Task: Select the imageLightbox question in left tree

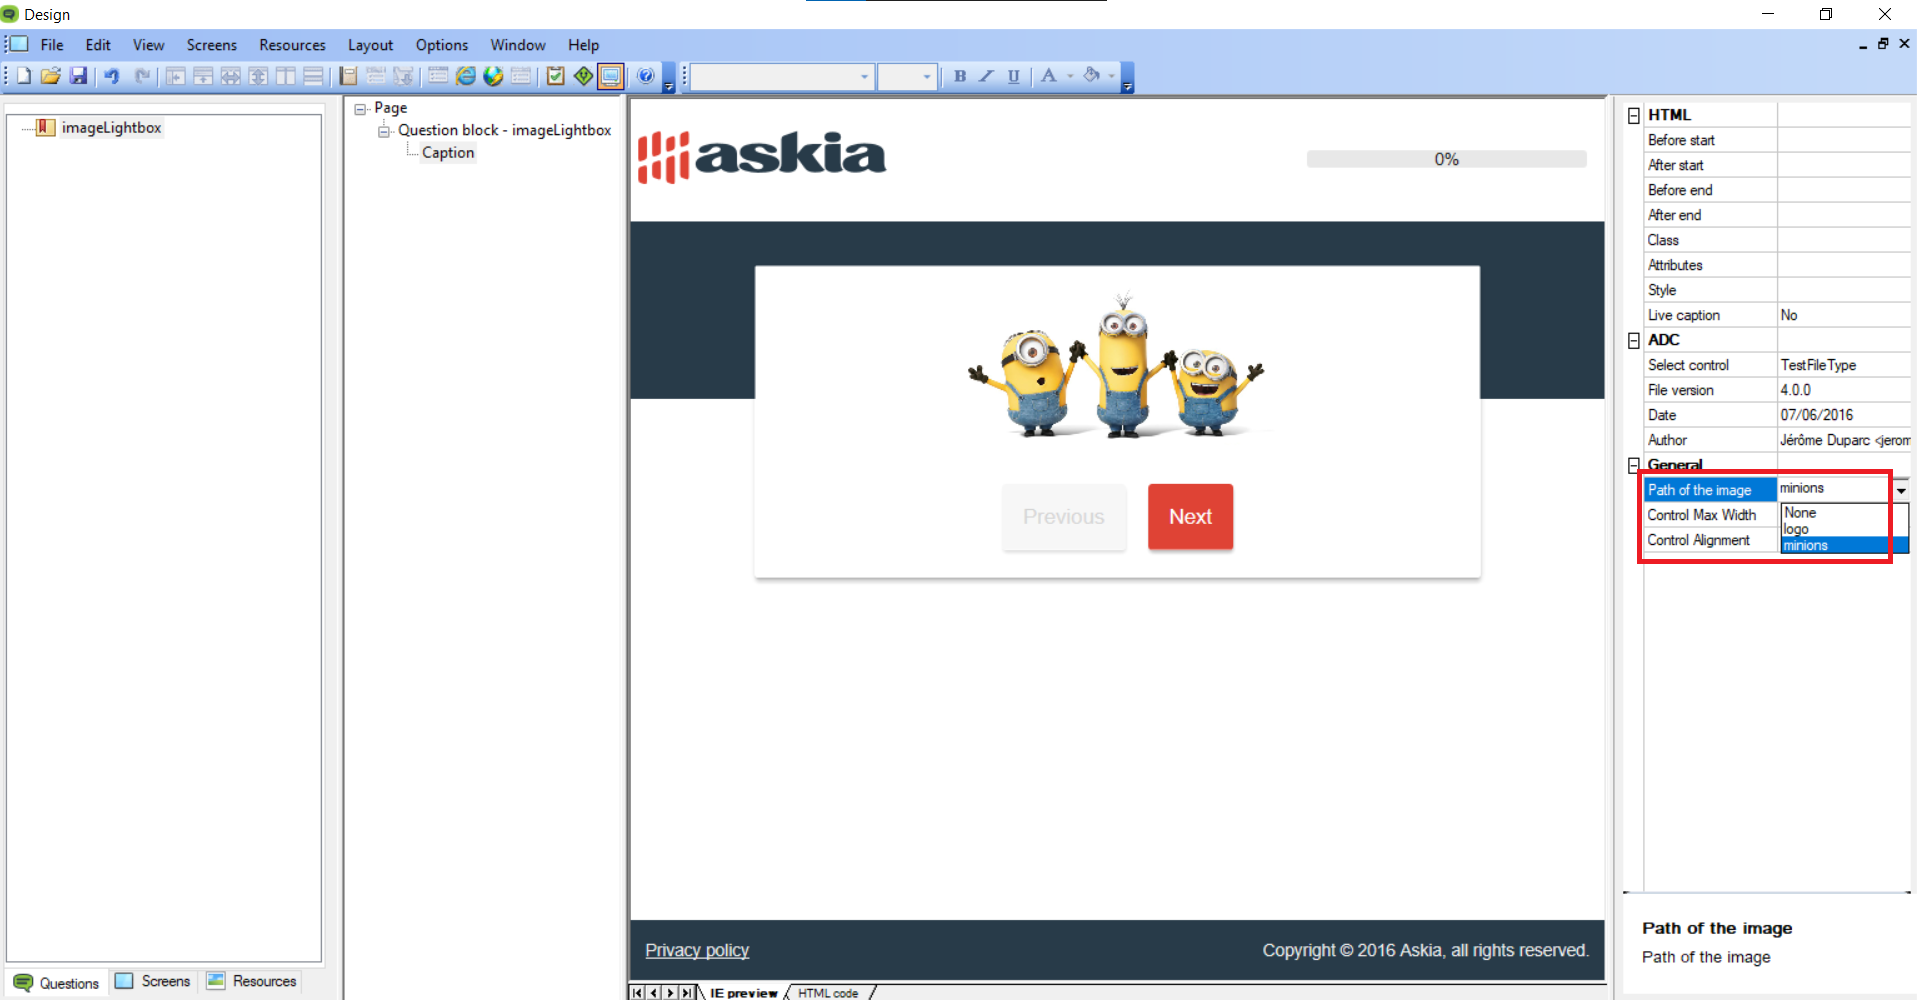Action: (x=111, y=128)
